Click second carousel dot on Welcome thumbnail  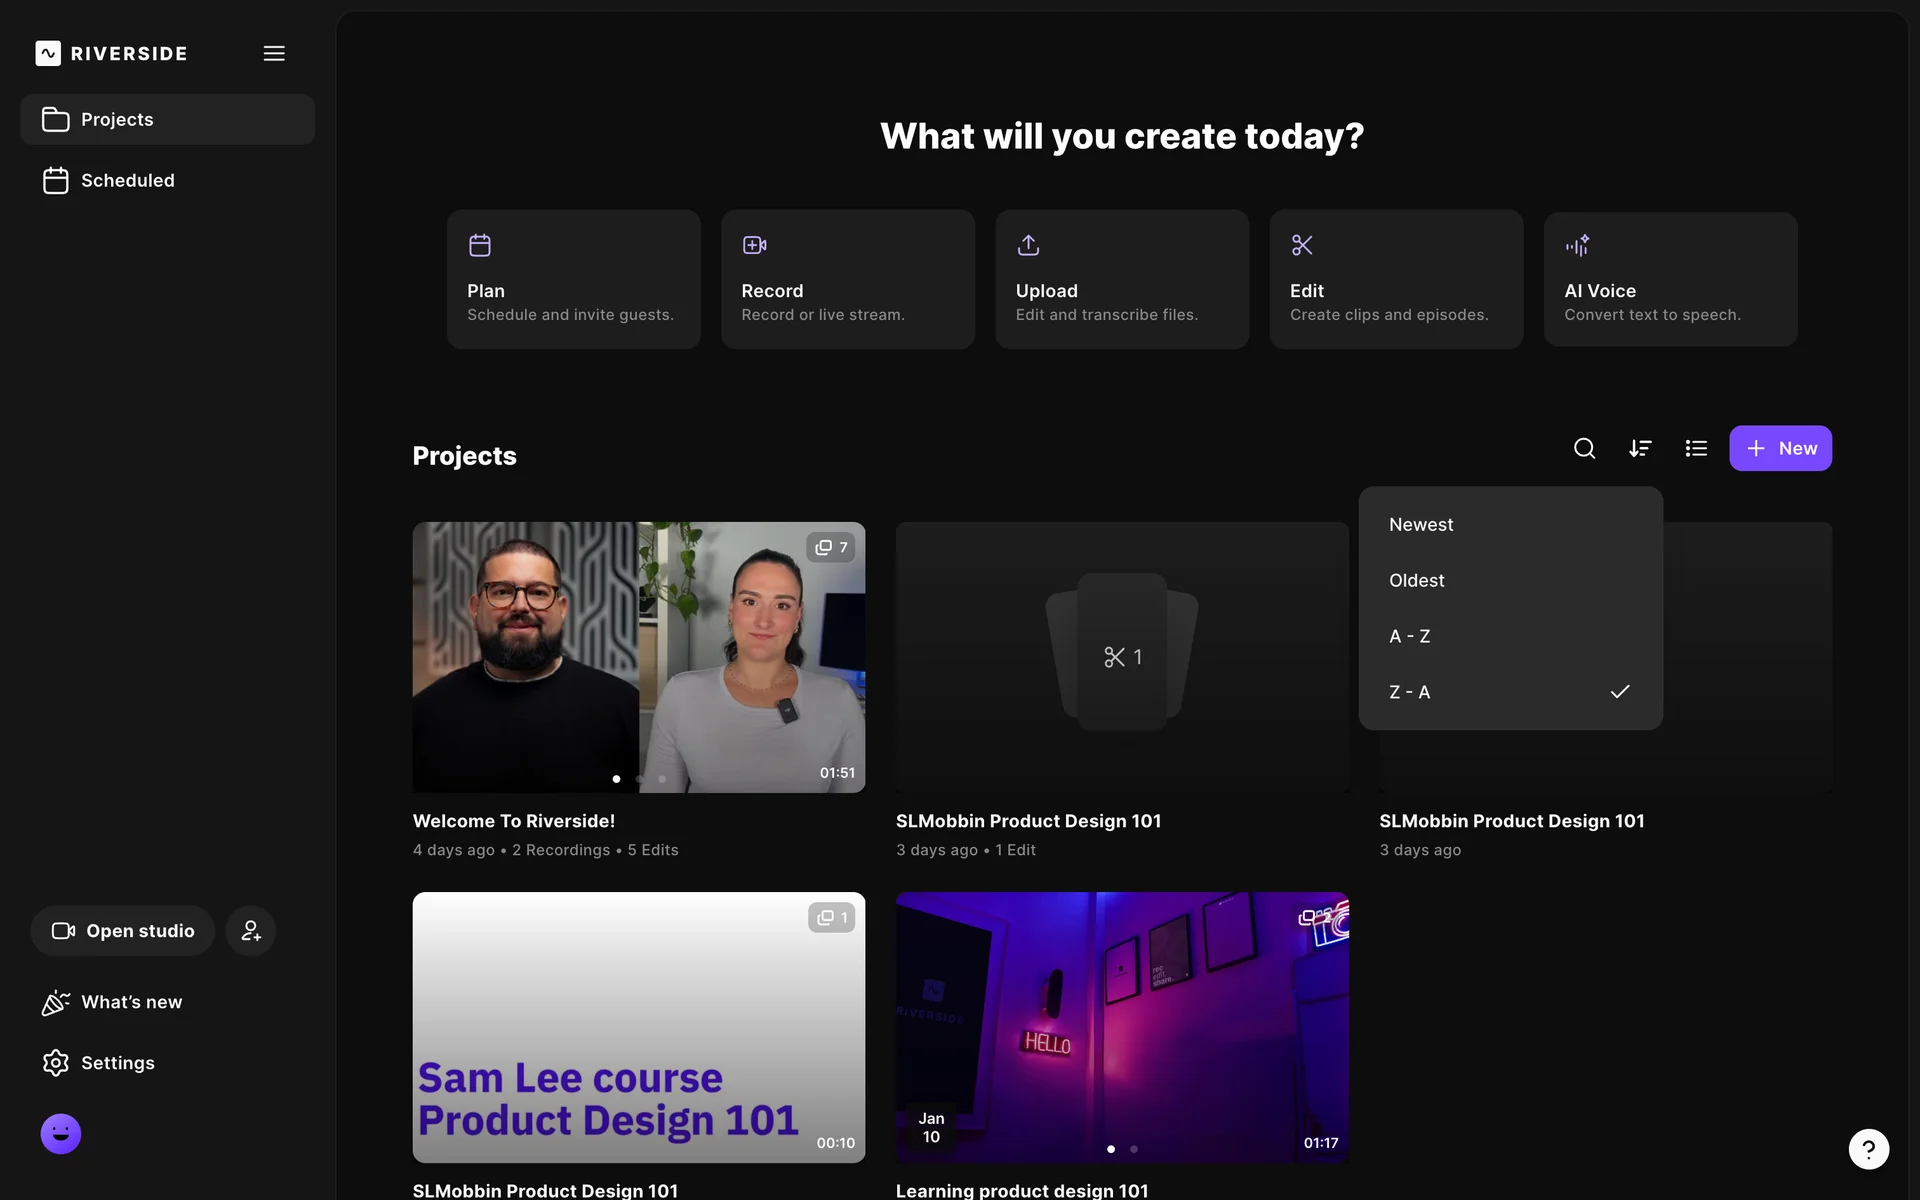coord(639,779)
